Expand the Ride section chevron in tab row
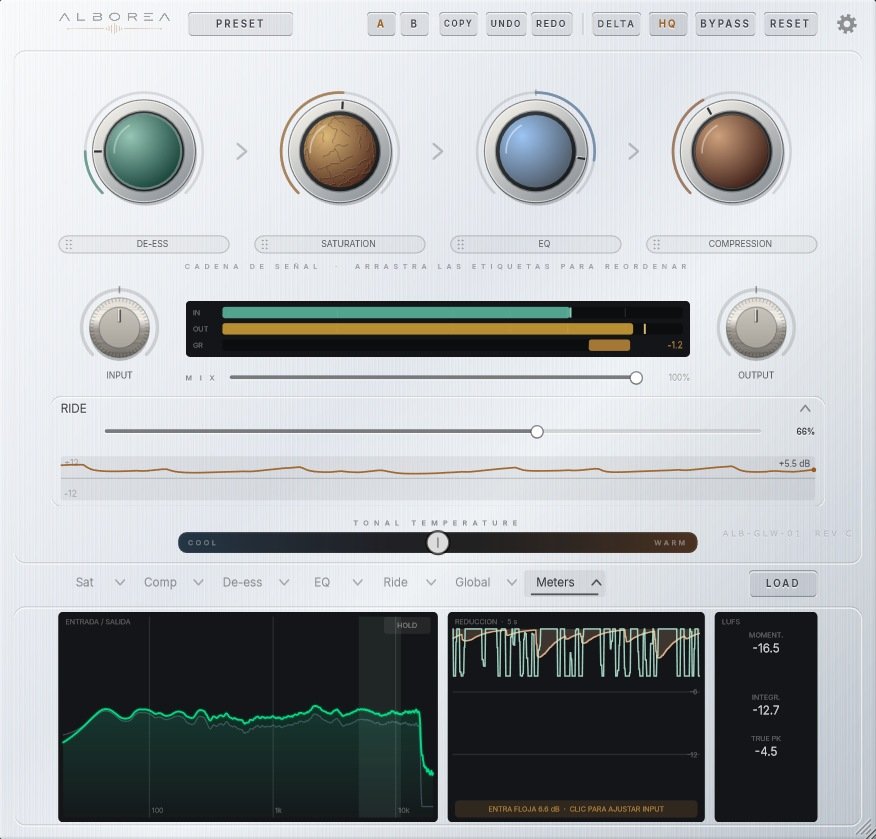876x839 pixels. click(431, 583)
